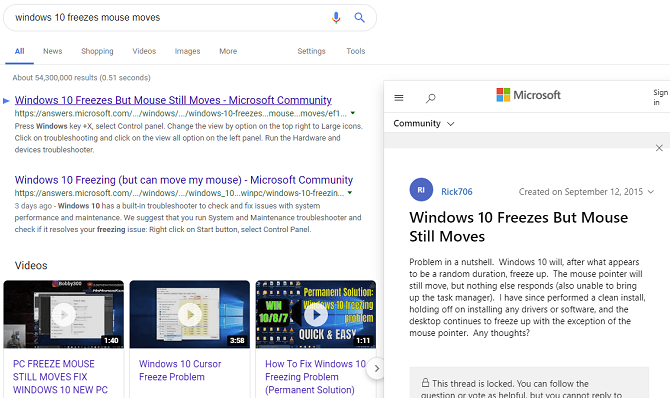Open the Microsoft hamburger menu icon
Image resolution: width=670 pixels, height=398 pixels.
tap(399, 98)
